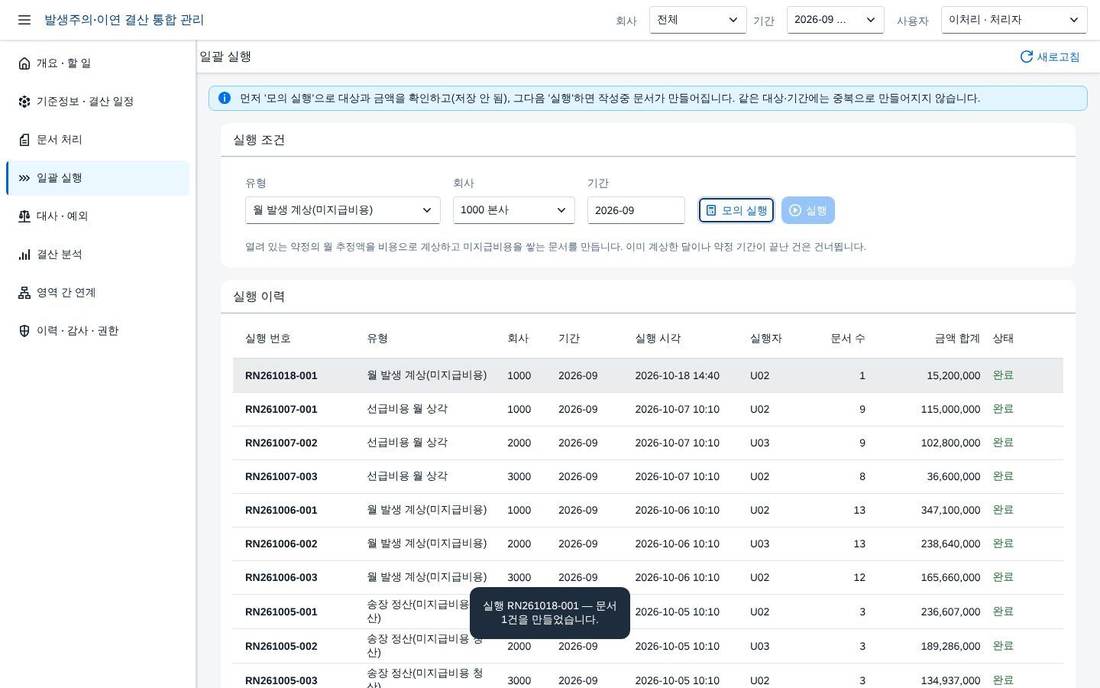The width and height of the screenshot is (1100, 688).
Task: Click the document icon beside 문서 처리
Action: (x=25, y=140)
